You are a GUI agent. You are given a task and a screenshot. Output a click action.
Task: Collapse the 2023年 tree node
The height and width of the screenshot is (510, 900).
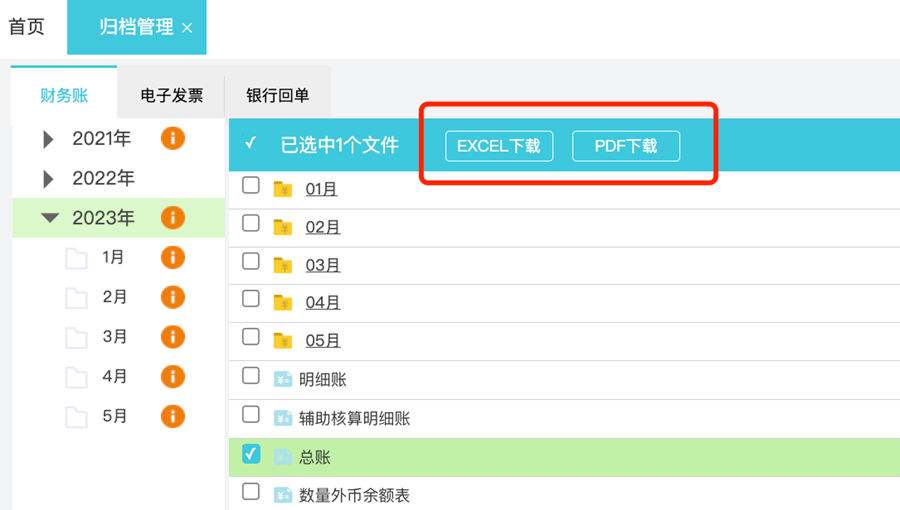tap(50, 218)
